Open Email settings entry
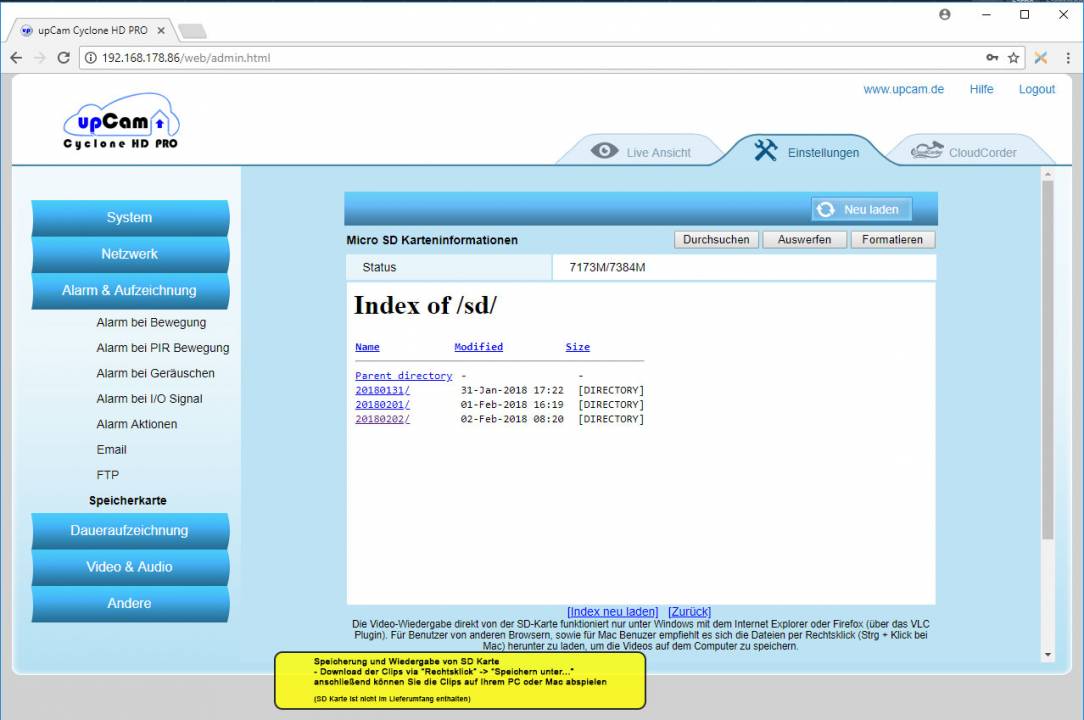 [x=111, y=450]
